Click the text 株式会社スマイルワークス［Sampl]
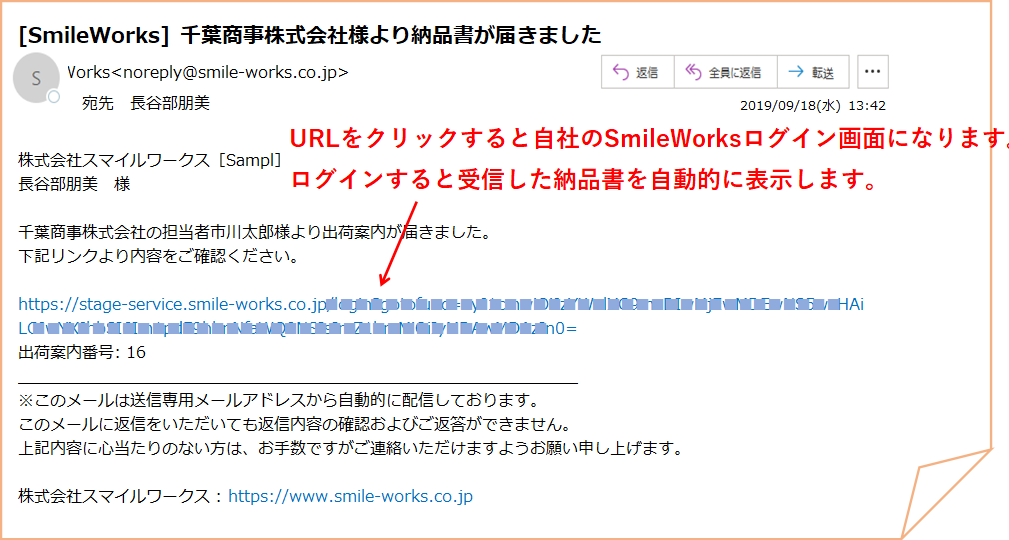The height and width of the screenshot is (540, 1009). point(150,160)
